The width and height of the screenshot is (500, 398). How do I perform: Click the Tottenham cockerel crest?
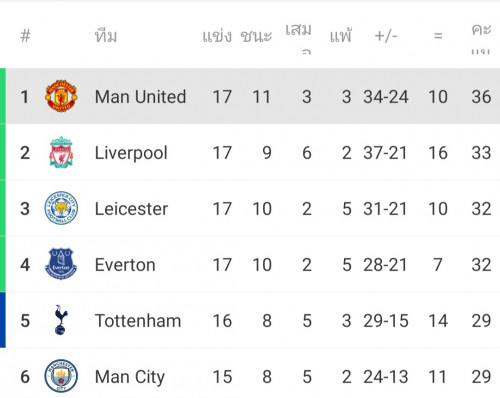pyautogui.click(x=61, y=320)
